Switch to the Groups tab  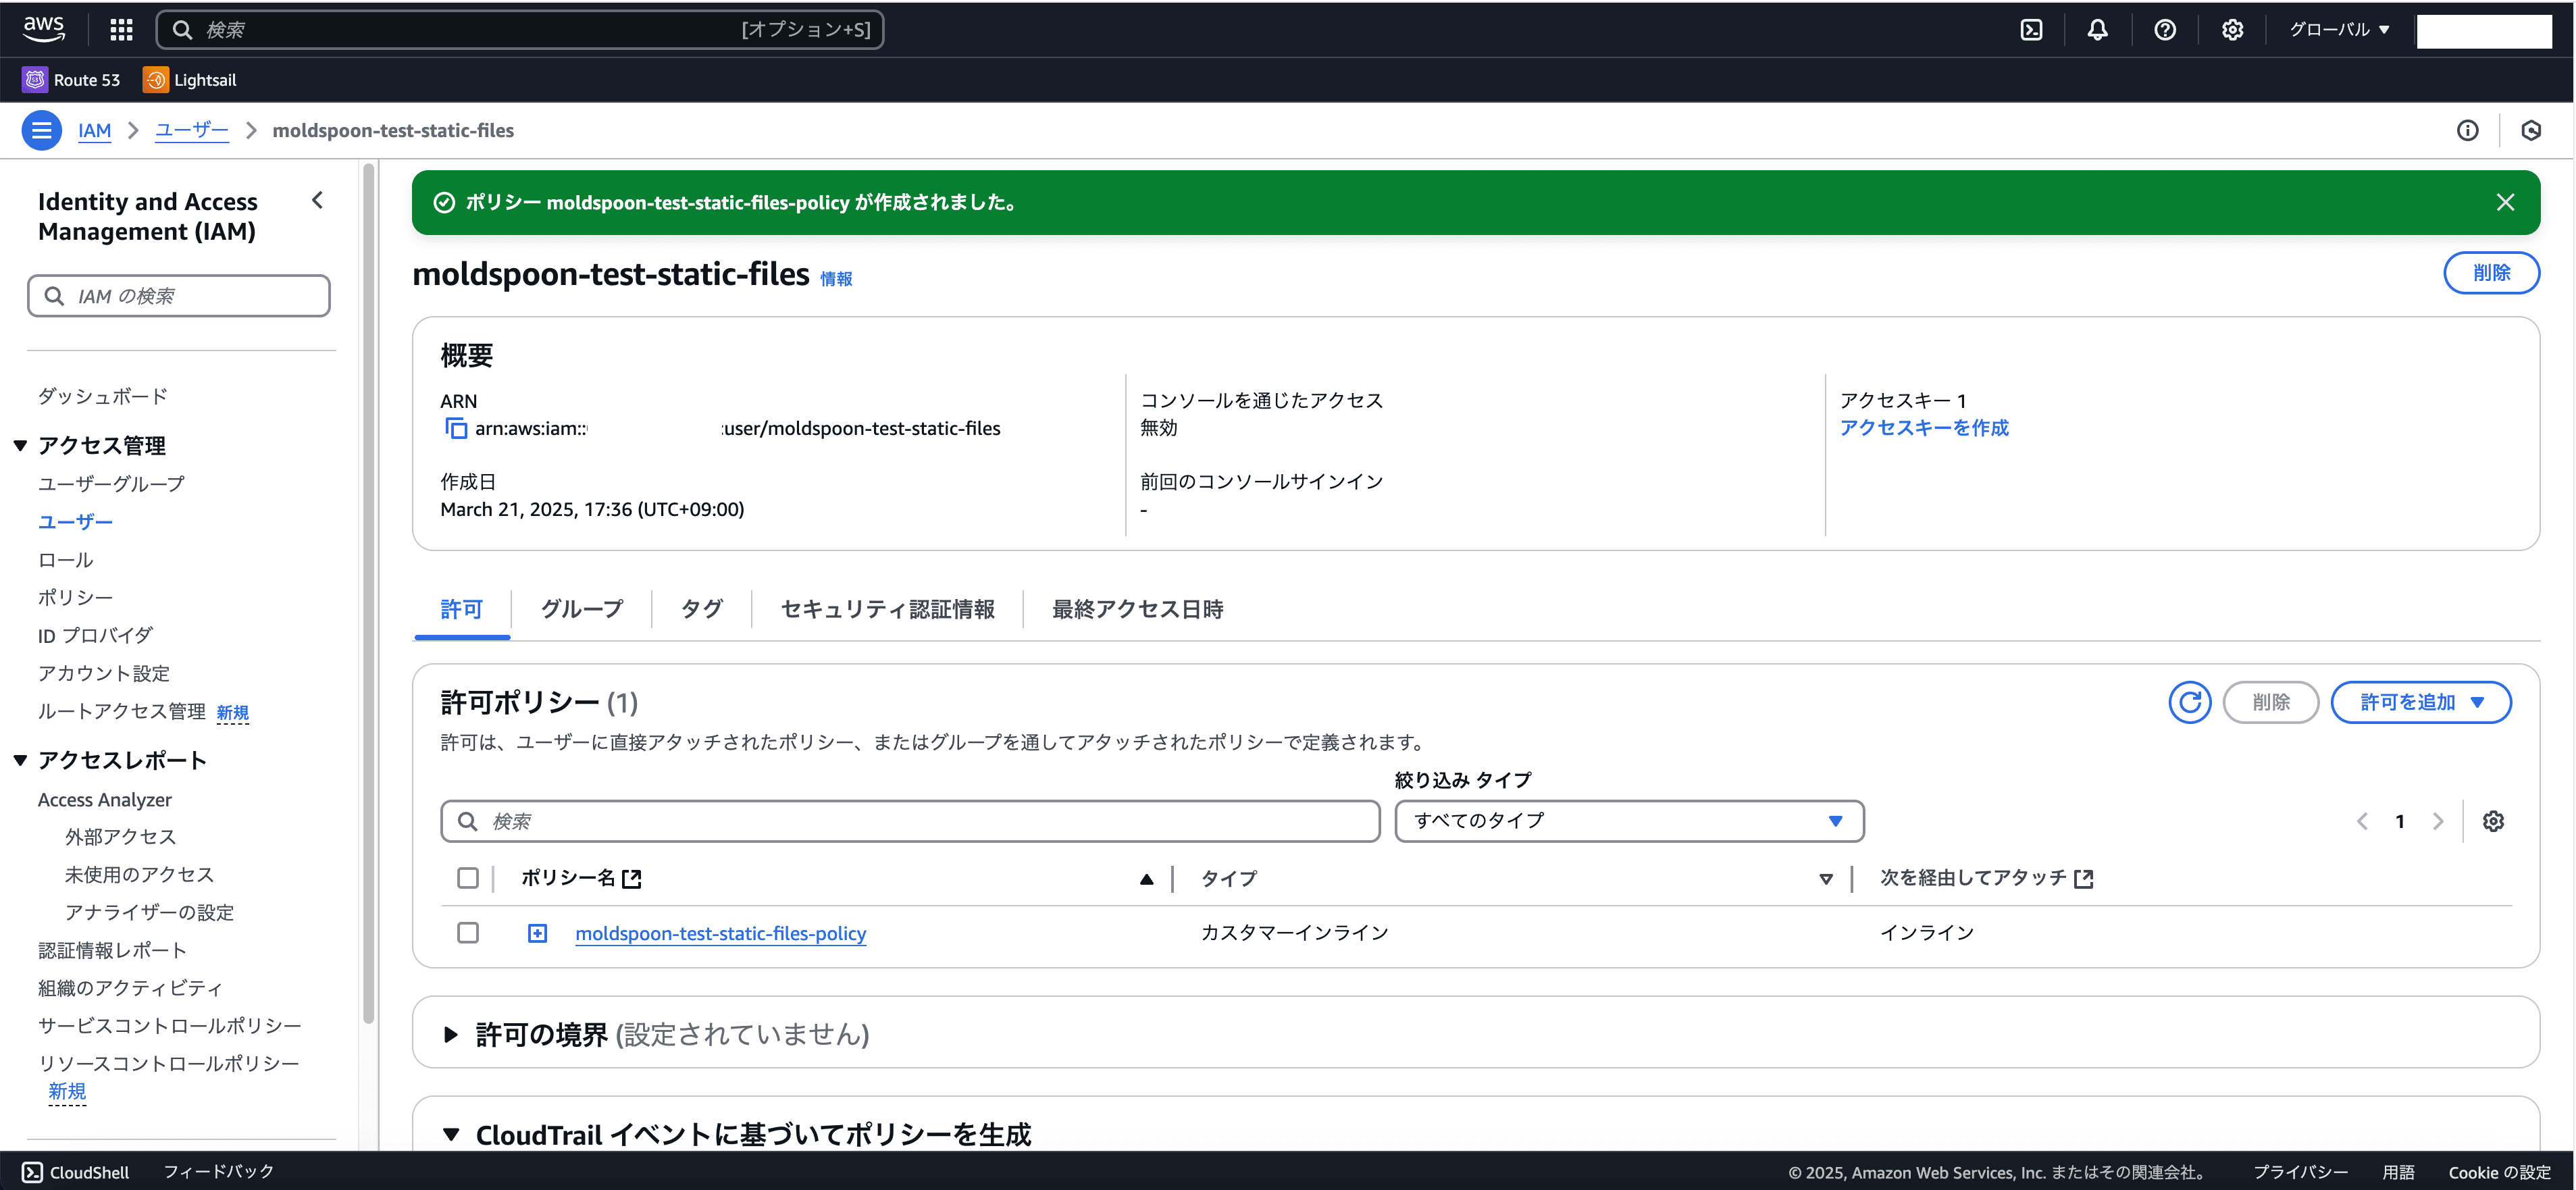coord(581,609)
